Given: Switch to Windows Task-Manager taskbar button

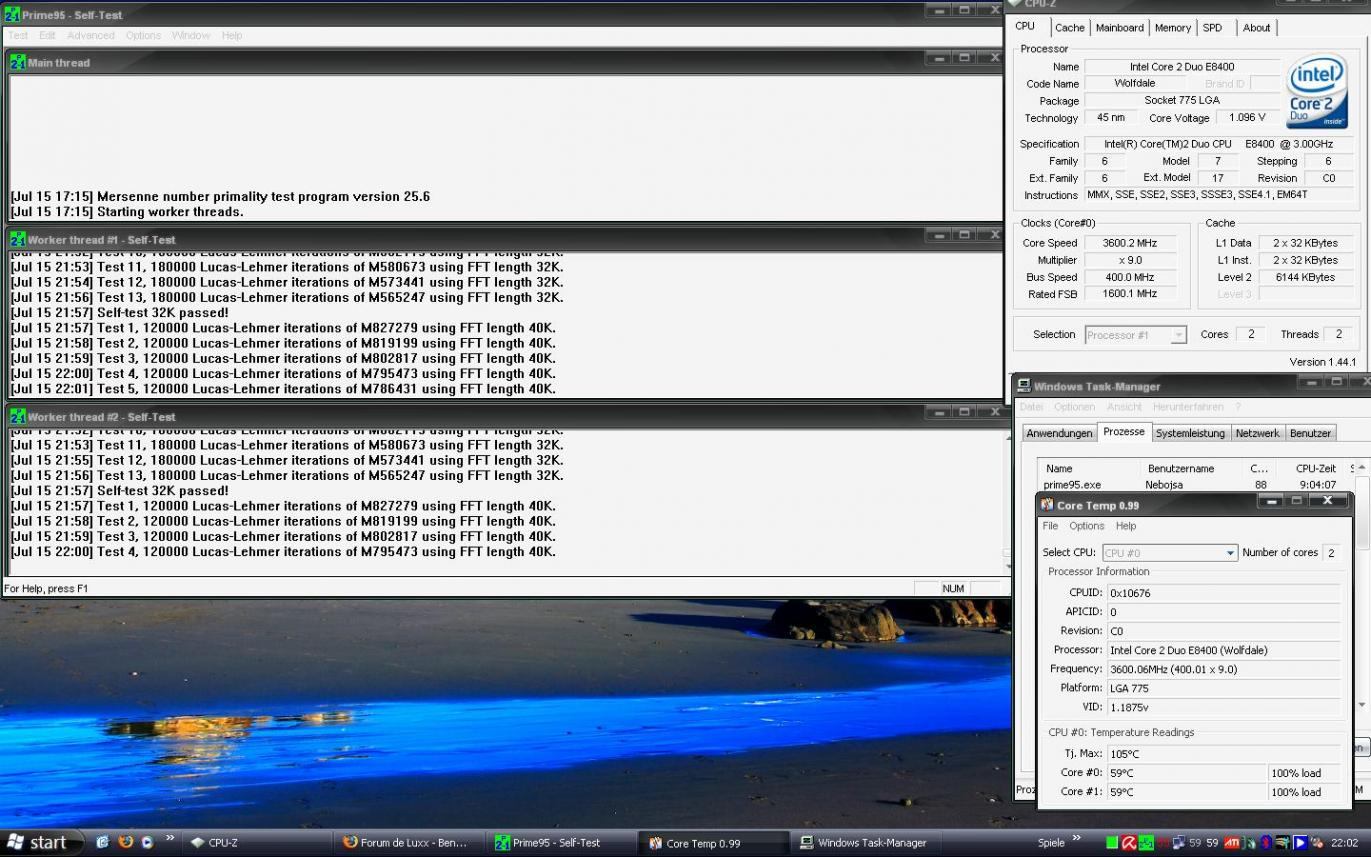Looking at the screenshot, I should 866,842.
